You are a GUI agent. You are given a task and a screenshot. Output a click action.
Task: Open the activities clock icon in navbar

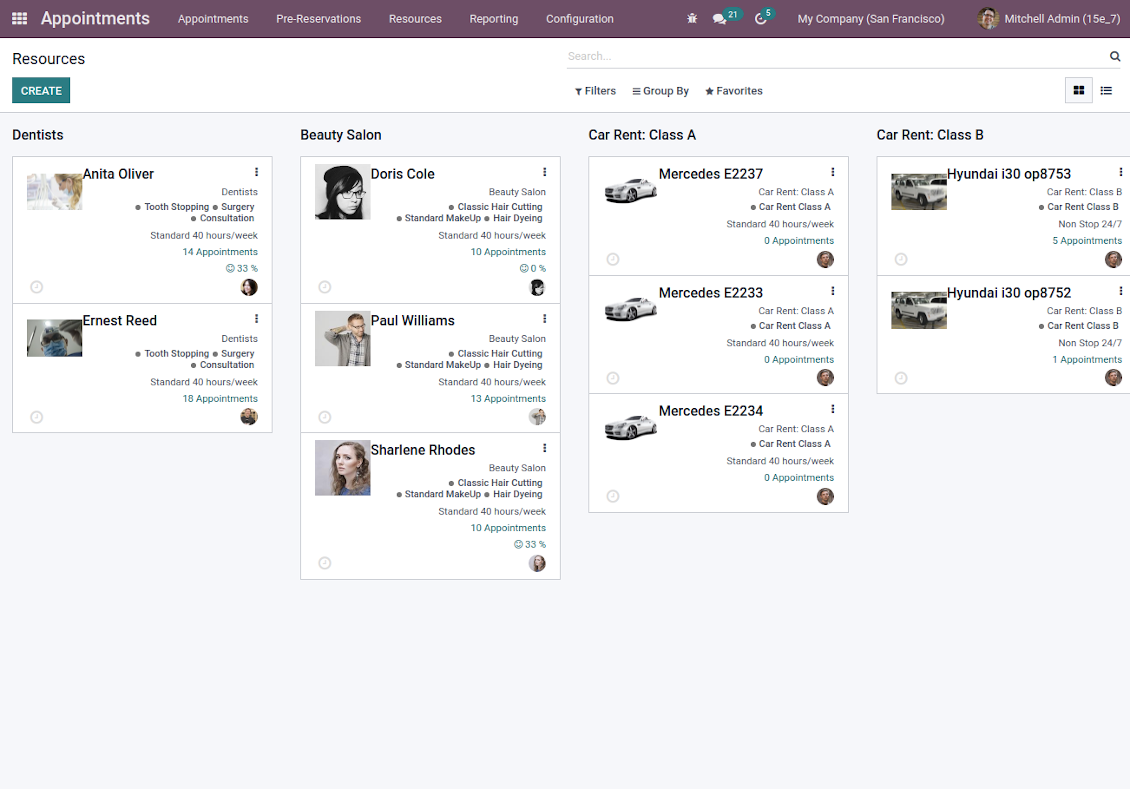[x=760, y=19]
